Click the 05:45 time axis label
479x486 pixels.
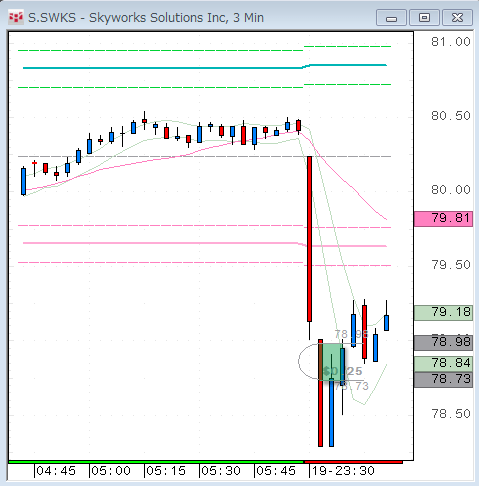tap(276, 471)
